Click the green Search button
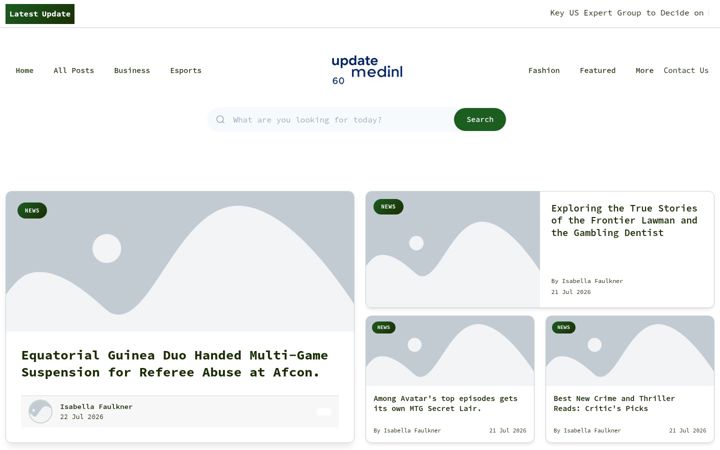 point(480,119)
